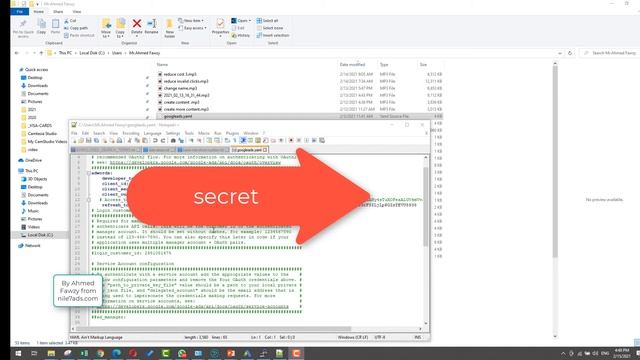Screen dimensions: 640x360
Task: Collapse the adwords fold marker in editor
Action: 89,173
